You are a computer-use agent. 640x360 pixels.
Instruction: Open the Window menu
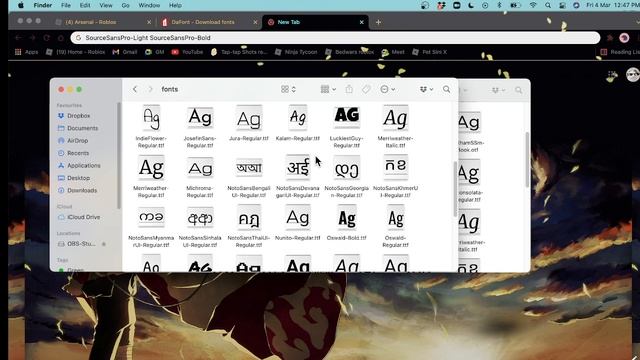coord(149,5)
